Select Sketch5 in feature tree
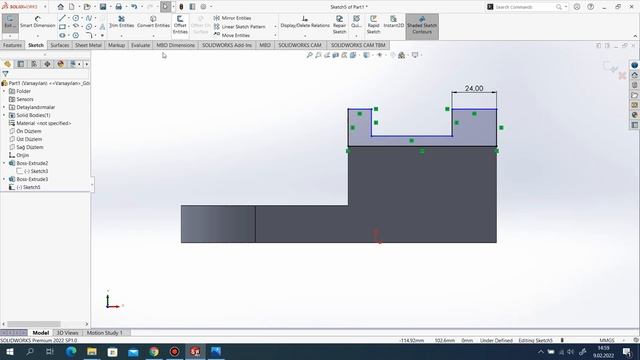 point(24,187)
